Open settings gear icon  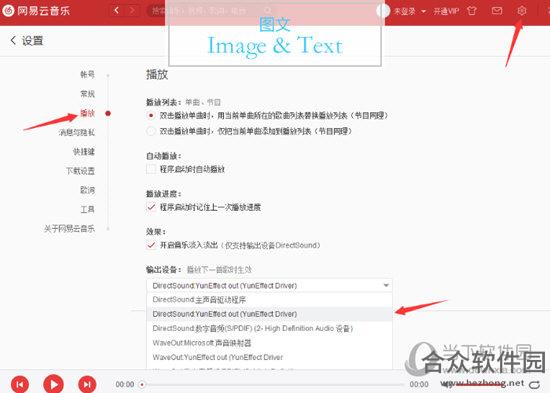[522, 11]
